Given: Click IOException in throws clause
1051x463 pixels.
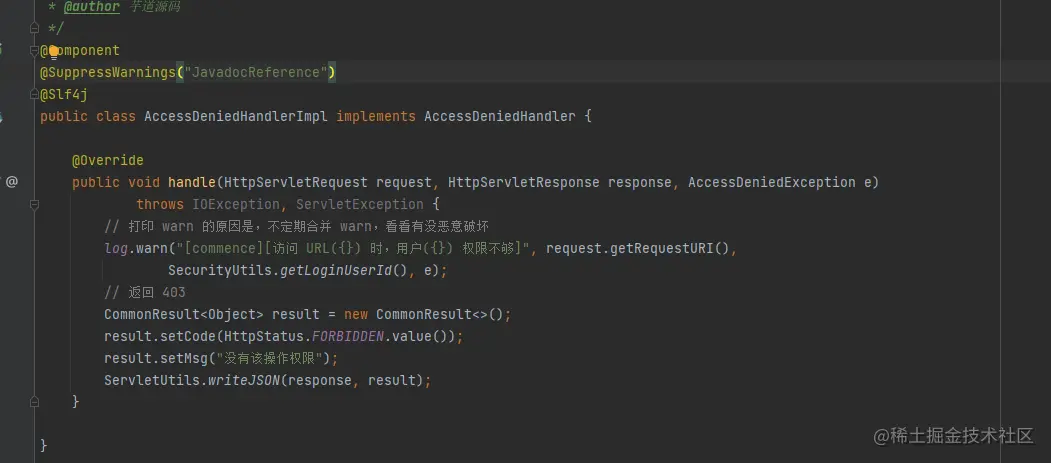Looking at the screenshot, I should (x=235, y=204).
